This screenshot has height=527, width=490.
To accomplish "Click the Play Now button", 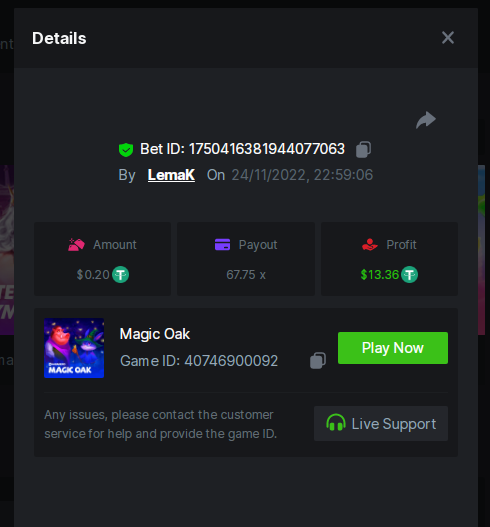I will (x=393, y=348).
